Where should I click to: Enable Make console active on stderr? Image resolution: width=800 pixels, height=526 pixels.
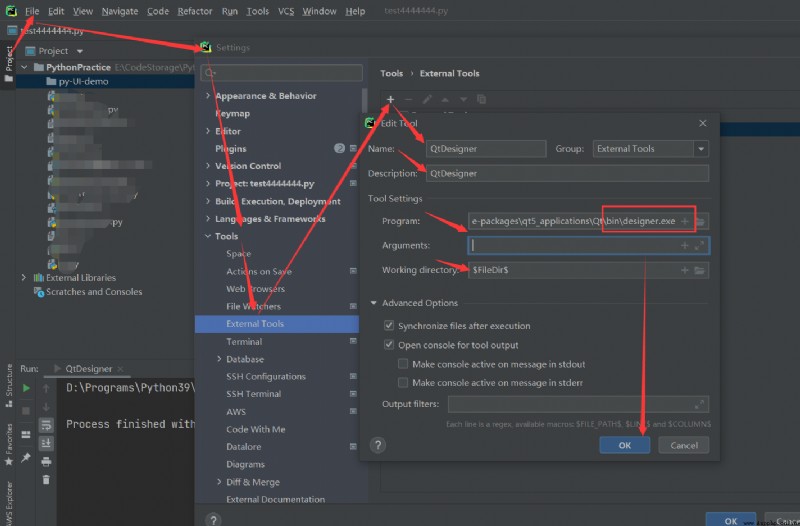pyautogui.click(x=403, y=383)
